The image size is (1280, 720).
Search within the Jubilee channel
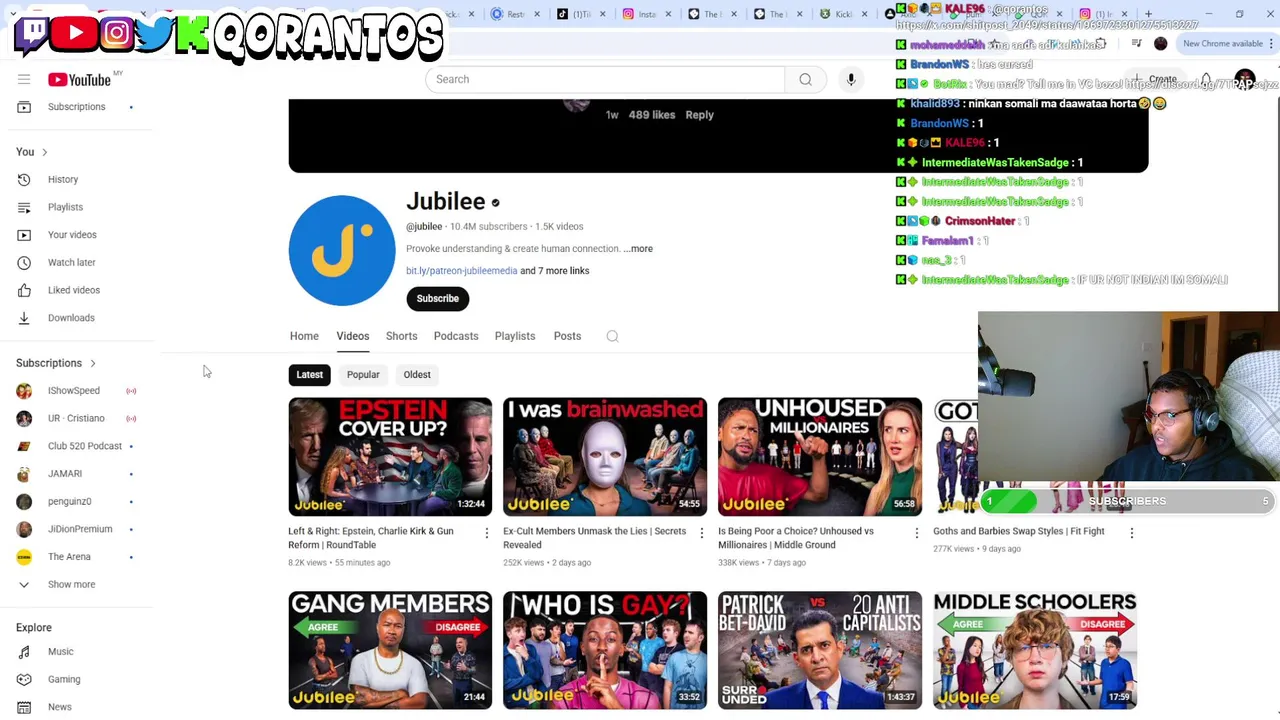[x=612, y=336]
